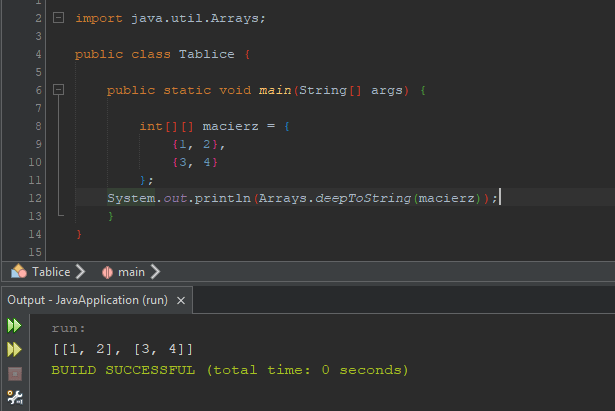Click line number 12 in the gutter
The height and width of the screenshot is (411, 615).
pos(36,198)
